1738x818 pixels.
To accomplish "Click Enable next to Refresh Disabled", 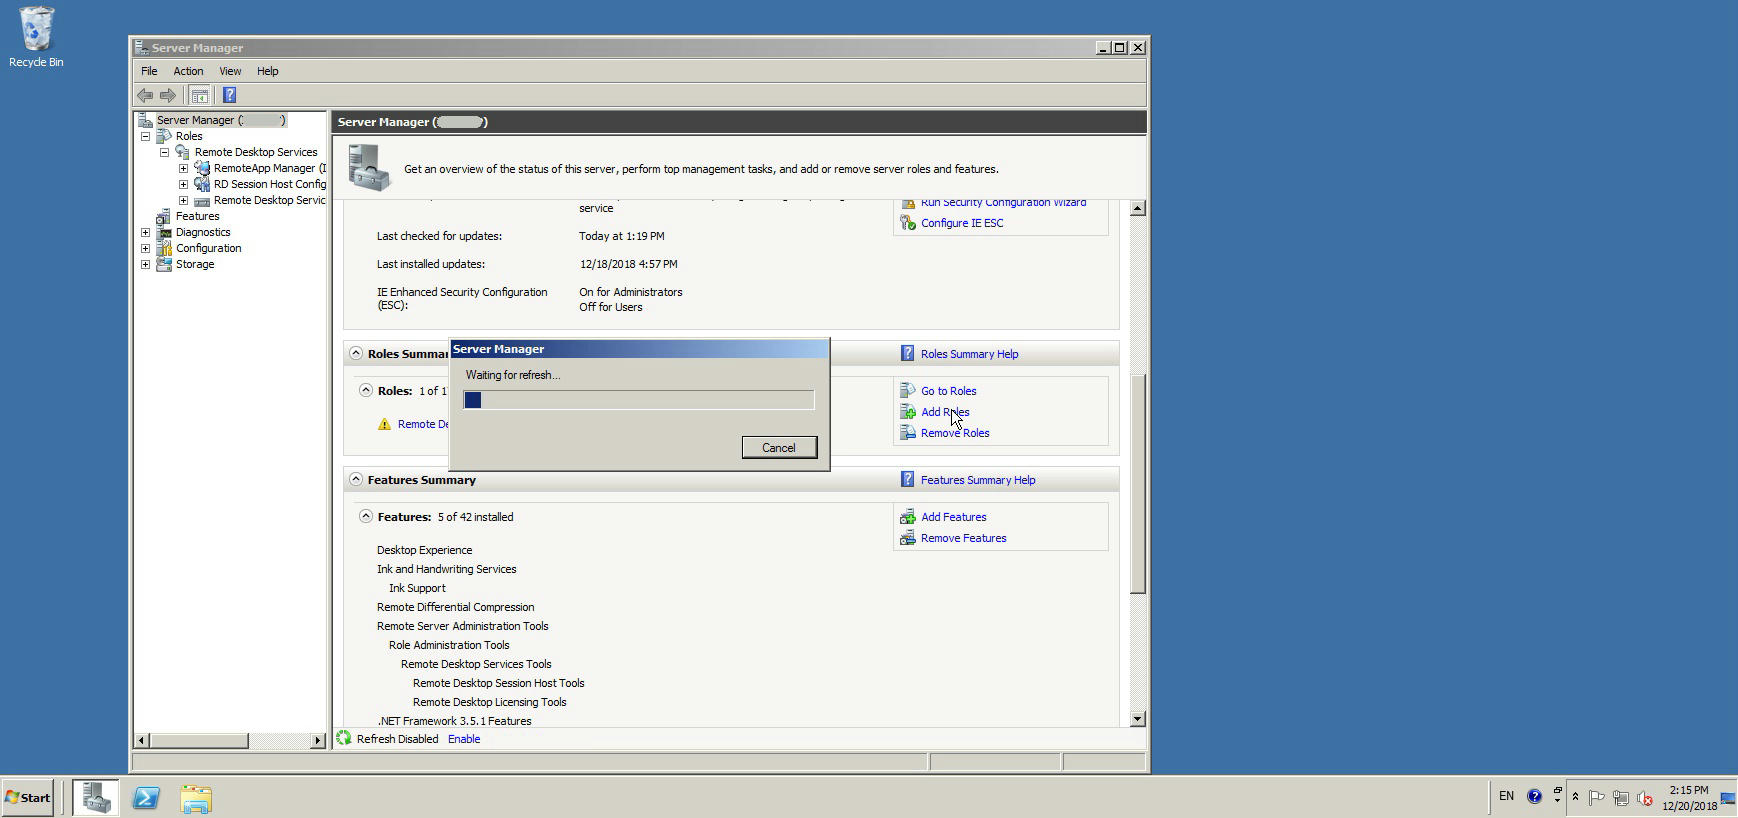I will point(464,739).
